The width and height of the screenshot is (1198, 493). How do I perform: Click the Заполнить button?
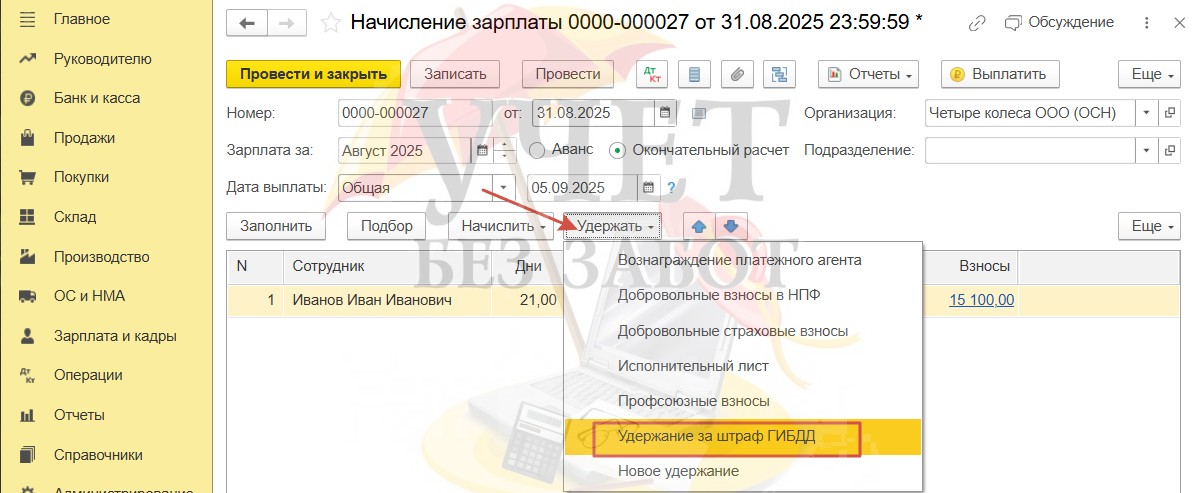pos(276,226)
